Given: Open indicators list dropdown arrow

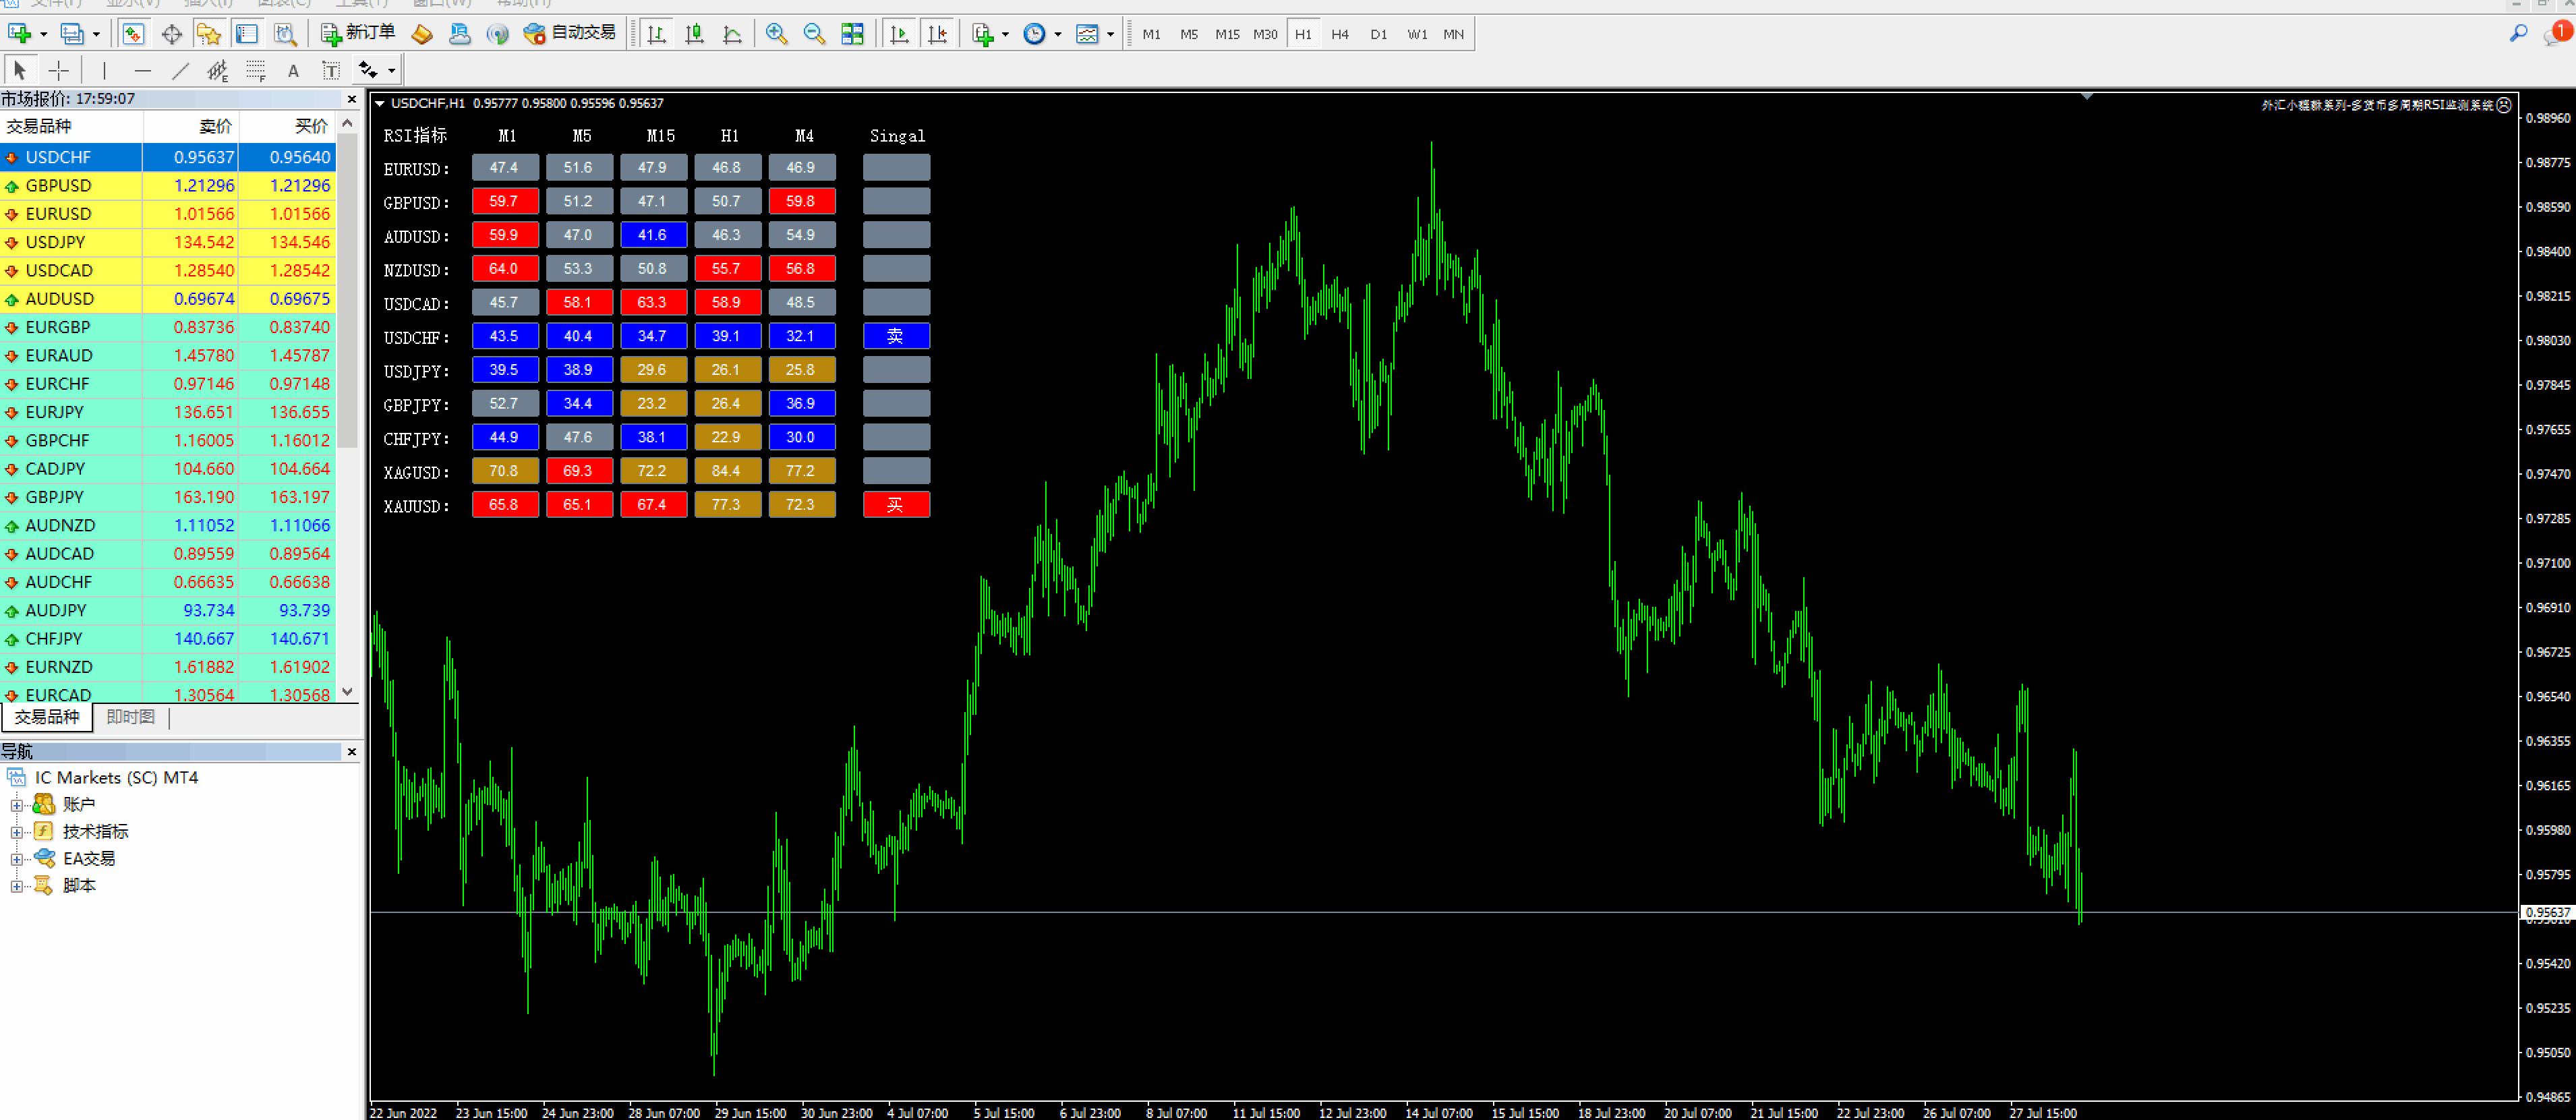Looking at the screenshot, I should [x=1005, y=34].
